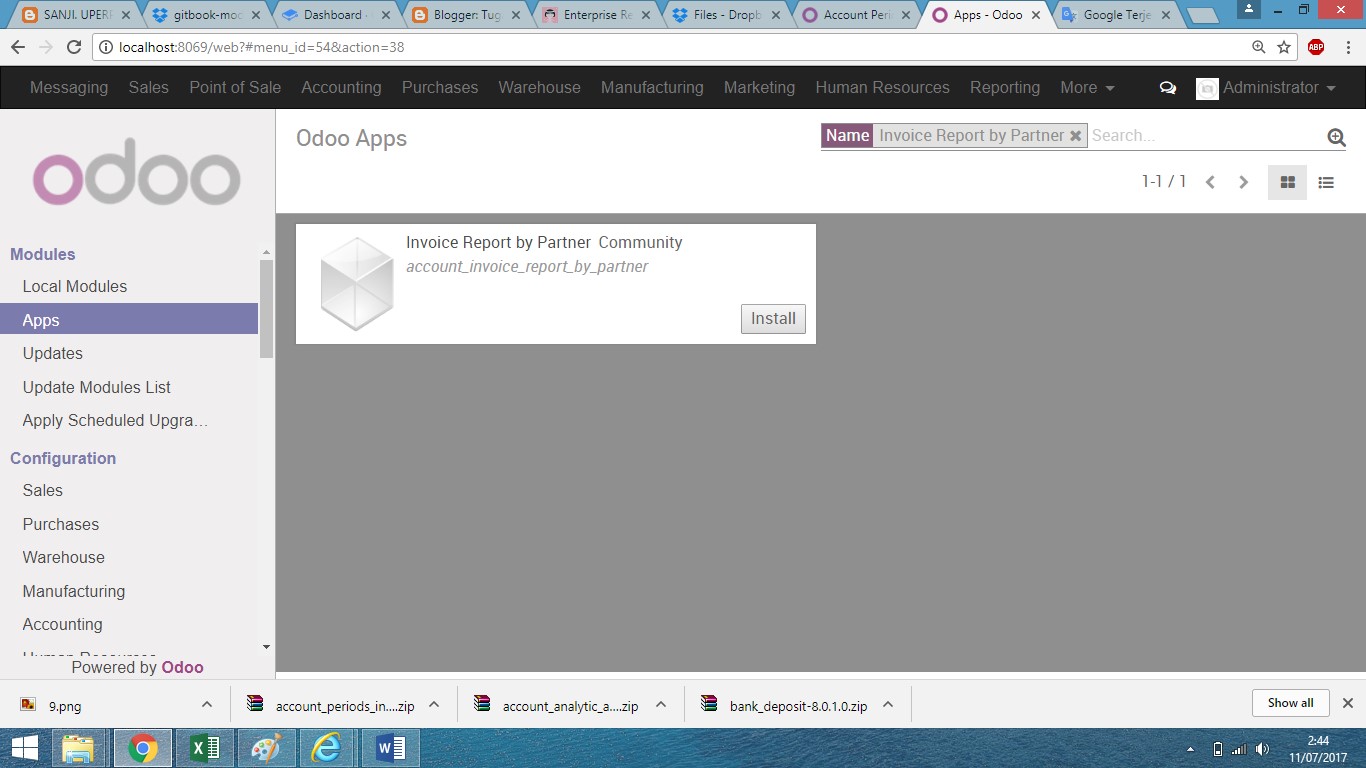
Task: Open Internet Explorer from taskbar
Action: point(326,748)
